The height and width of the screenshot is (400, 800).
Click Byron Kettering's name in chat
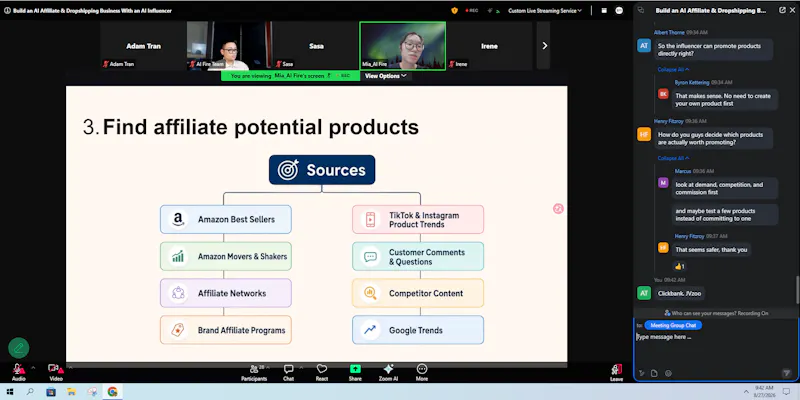692,82
